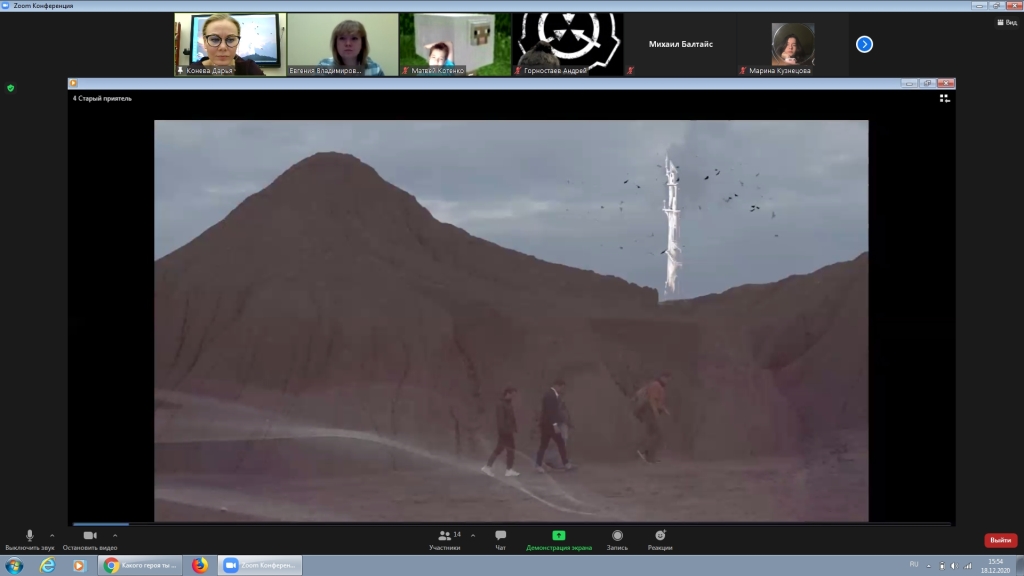Click the green encryption shield icon
The height and width of the screenshot is (576, 1024).
[x=10, y=88]
